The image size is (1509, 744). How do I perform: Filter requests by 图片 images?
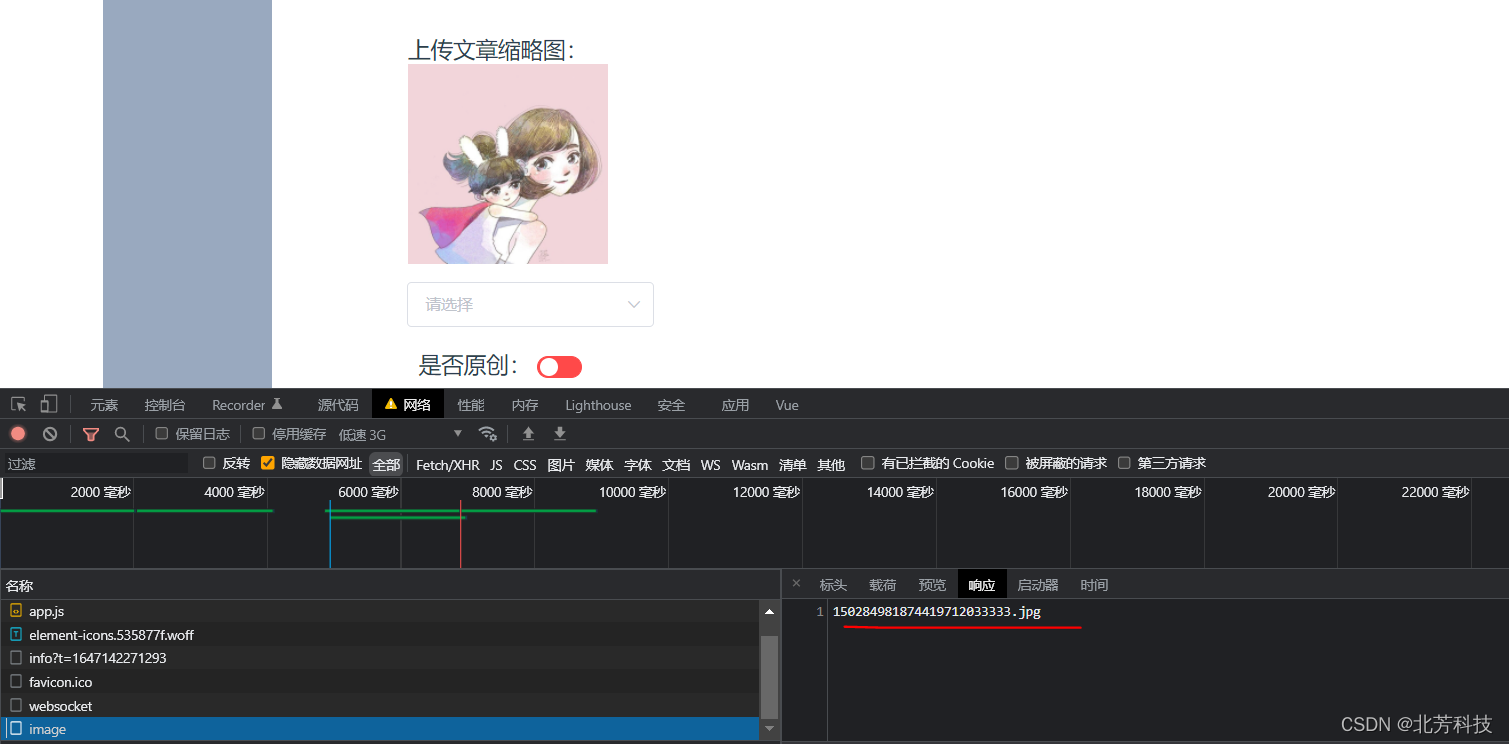[561, 464]
